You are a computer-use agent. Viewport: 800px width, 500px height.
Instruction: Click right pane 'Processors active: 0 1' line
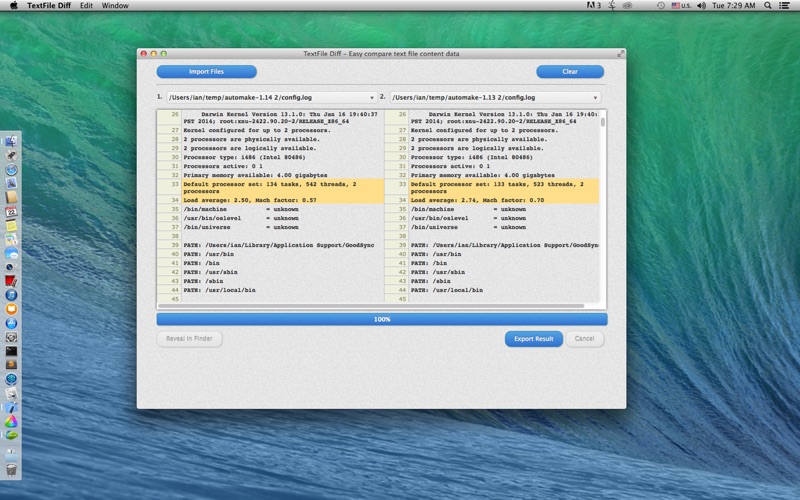(450, 166)
